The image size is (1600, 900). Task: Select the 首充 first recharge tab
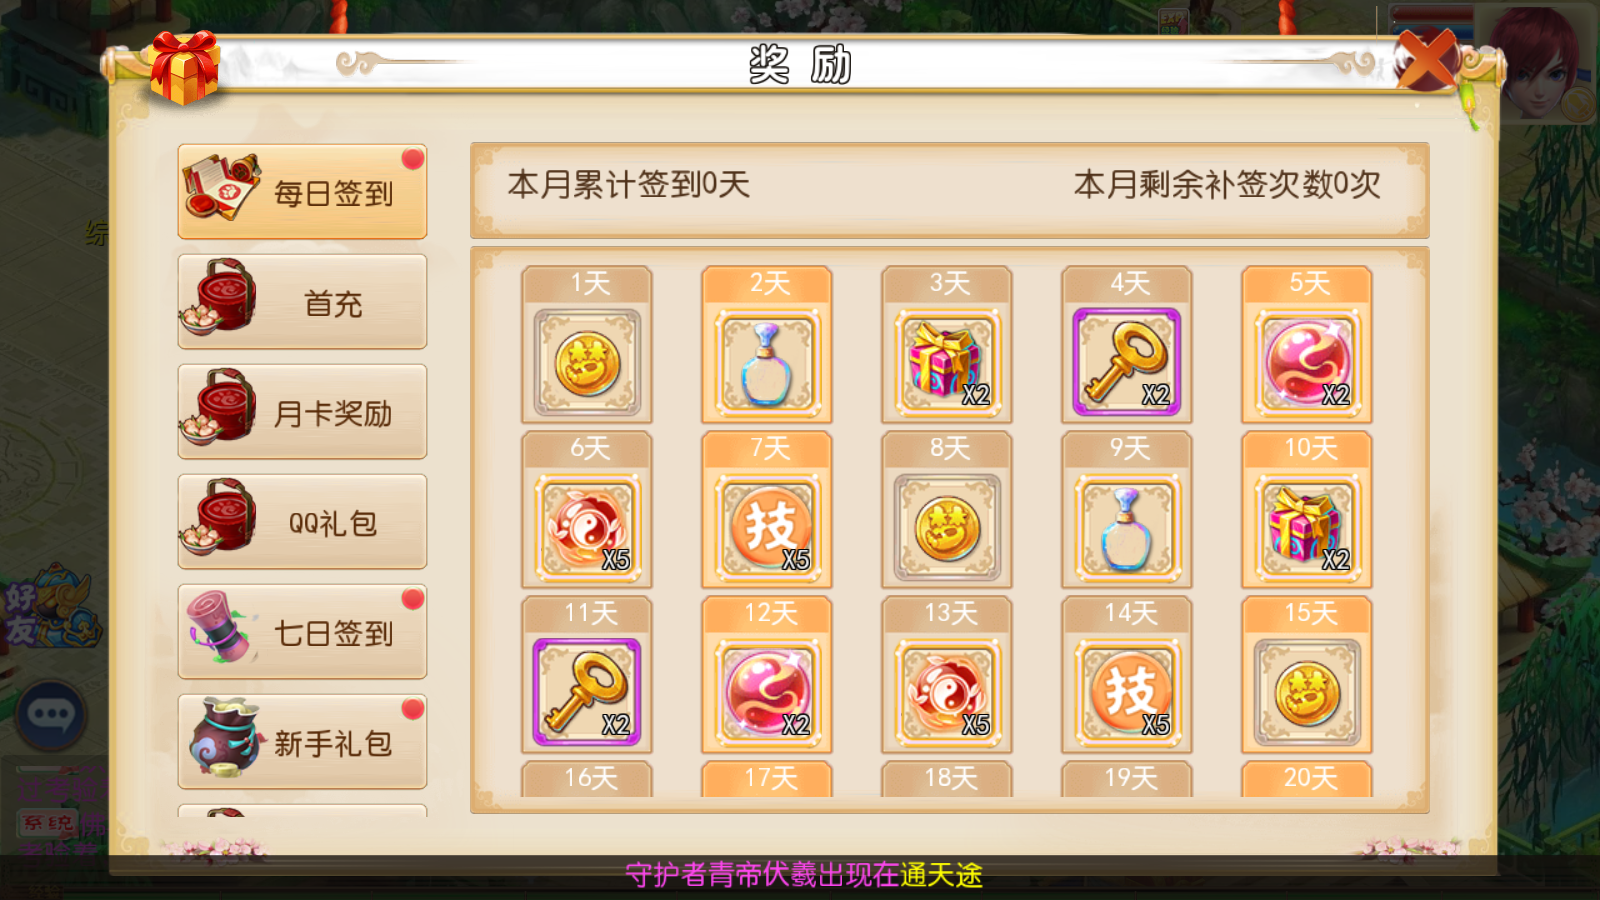302,302
